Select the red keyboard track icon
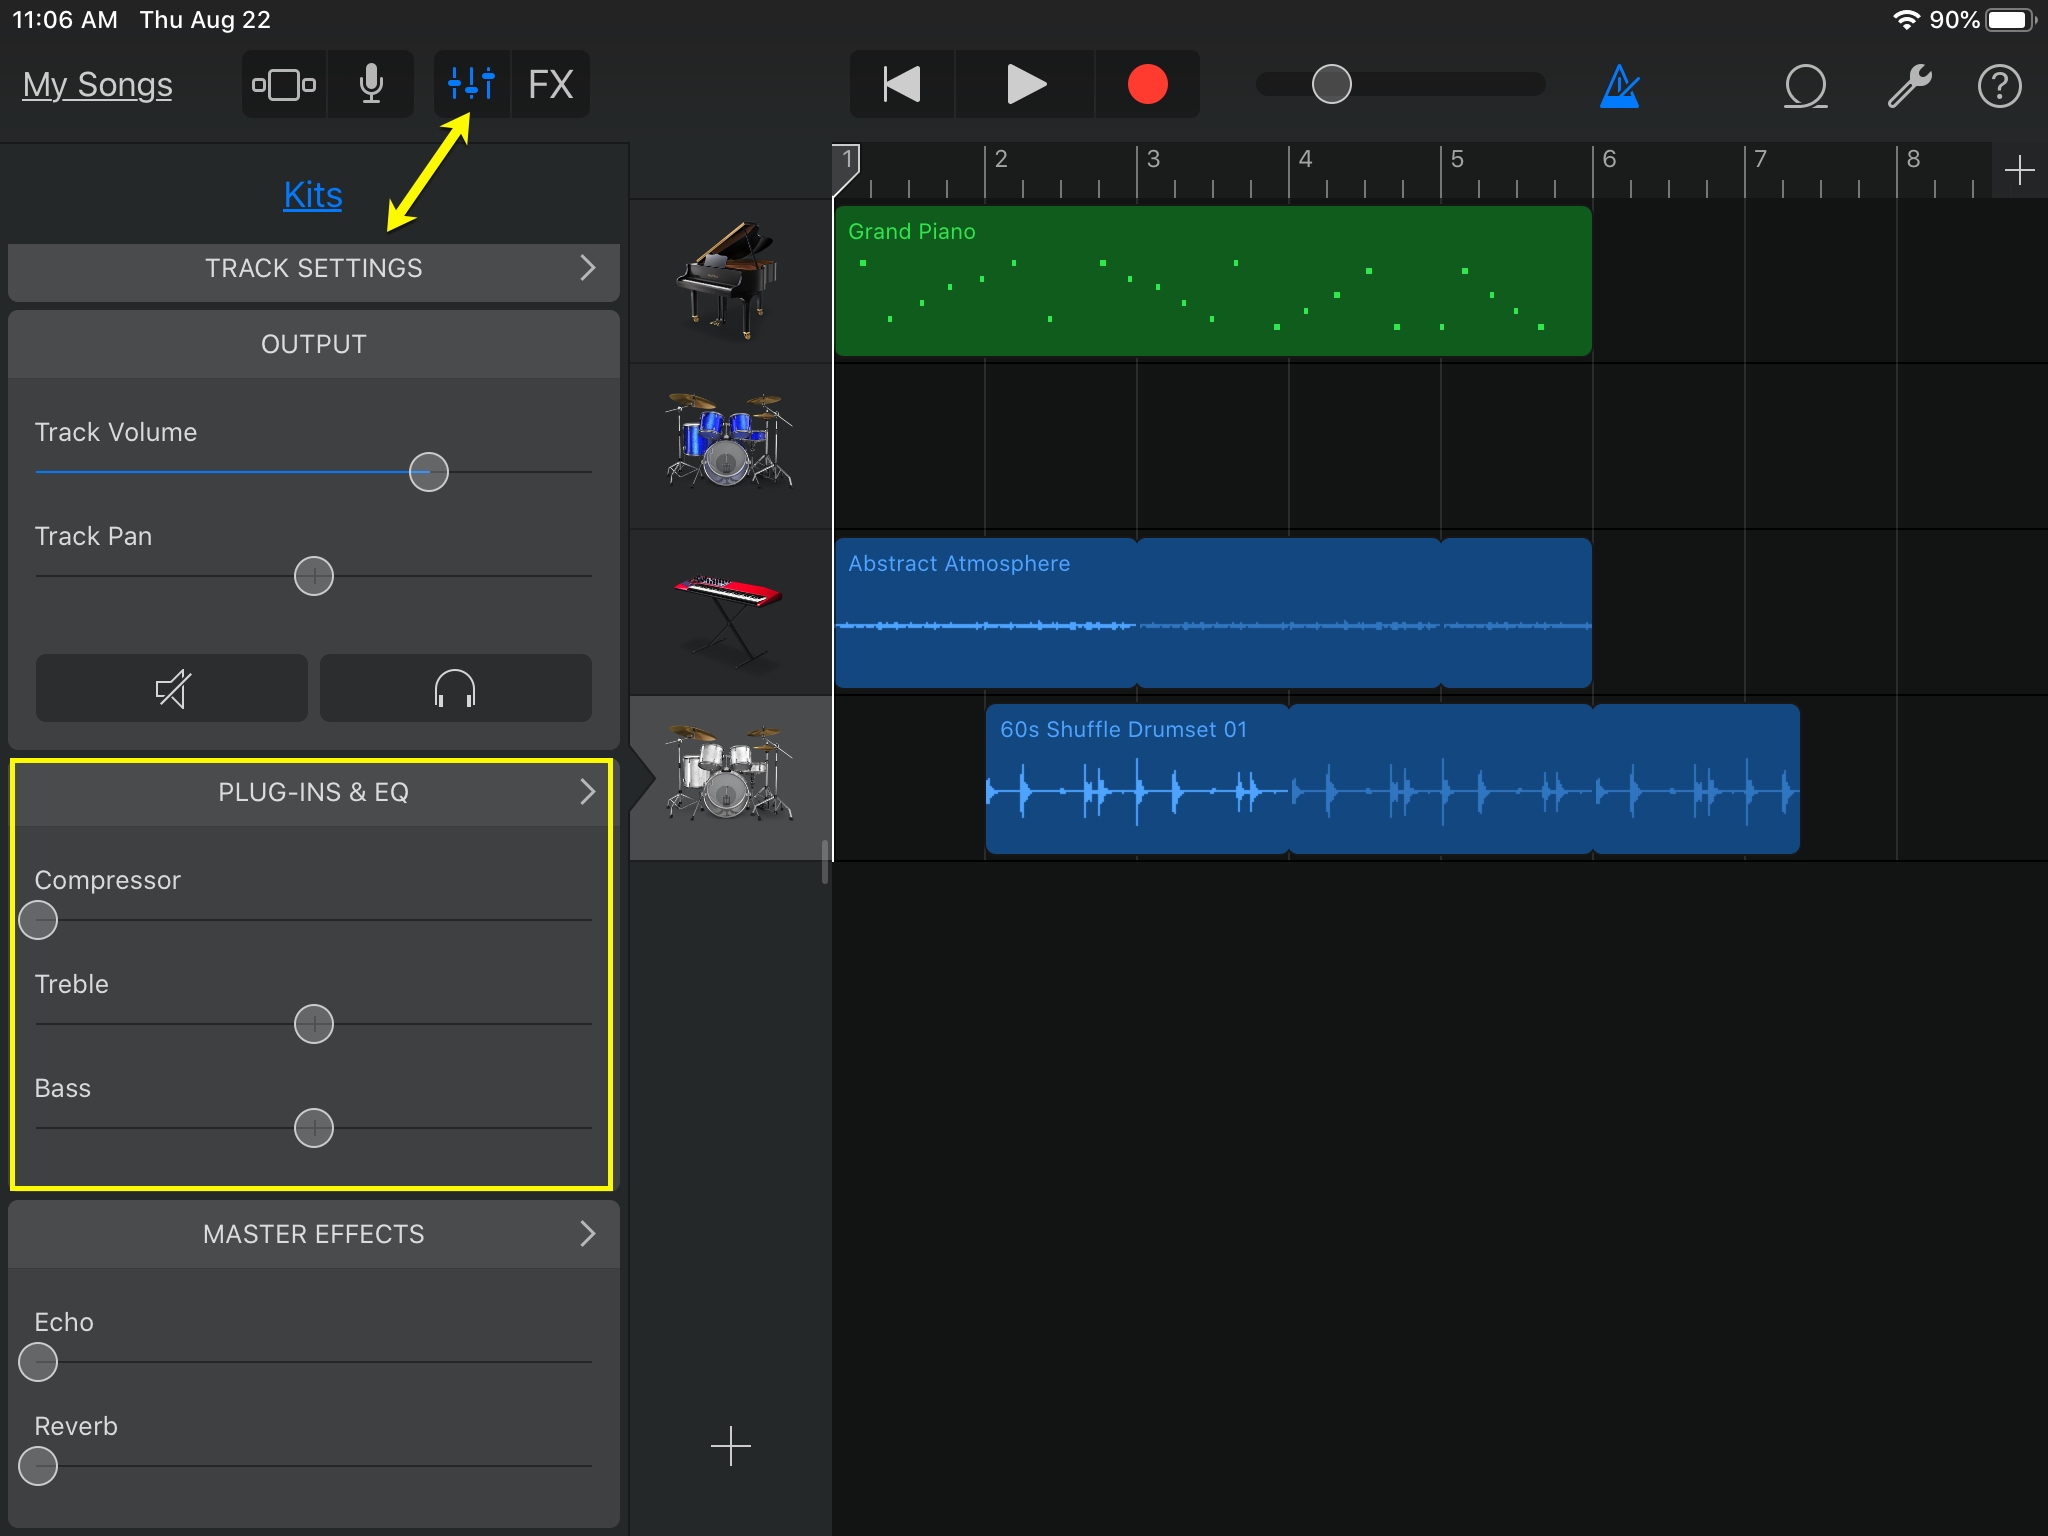This screenshot has height=1536, width=2048. (730, 620)
